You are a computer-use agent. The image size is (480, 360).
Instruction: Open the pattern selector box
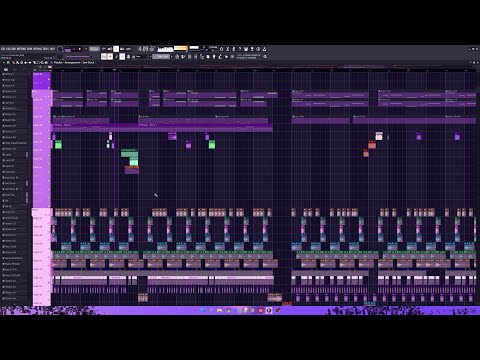(162, 56)
